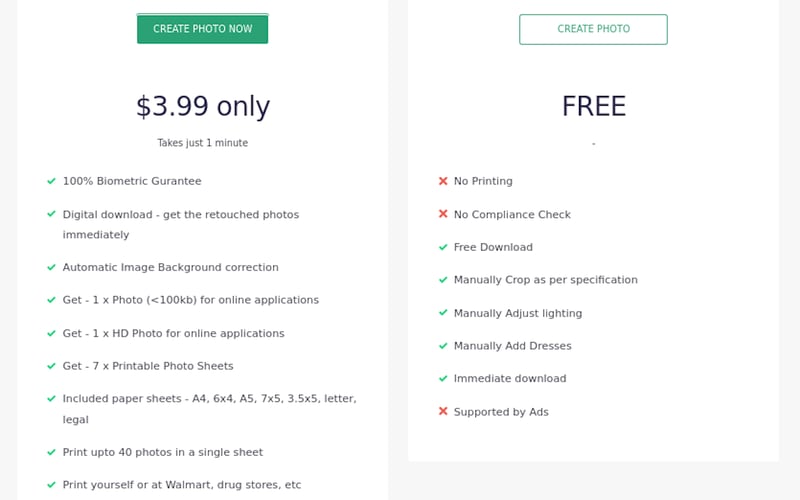Click Print yourself or at Walmart text
Viewport: 800px width, 500px height.
click(x=181, y=485)
